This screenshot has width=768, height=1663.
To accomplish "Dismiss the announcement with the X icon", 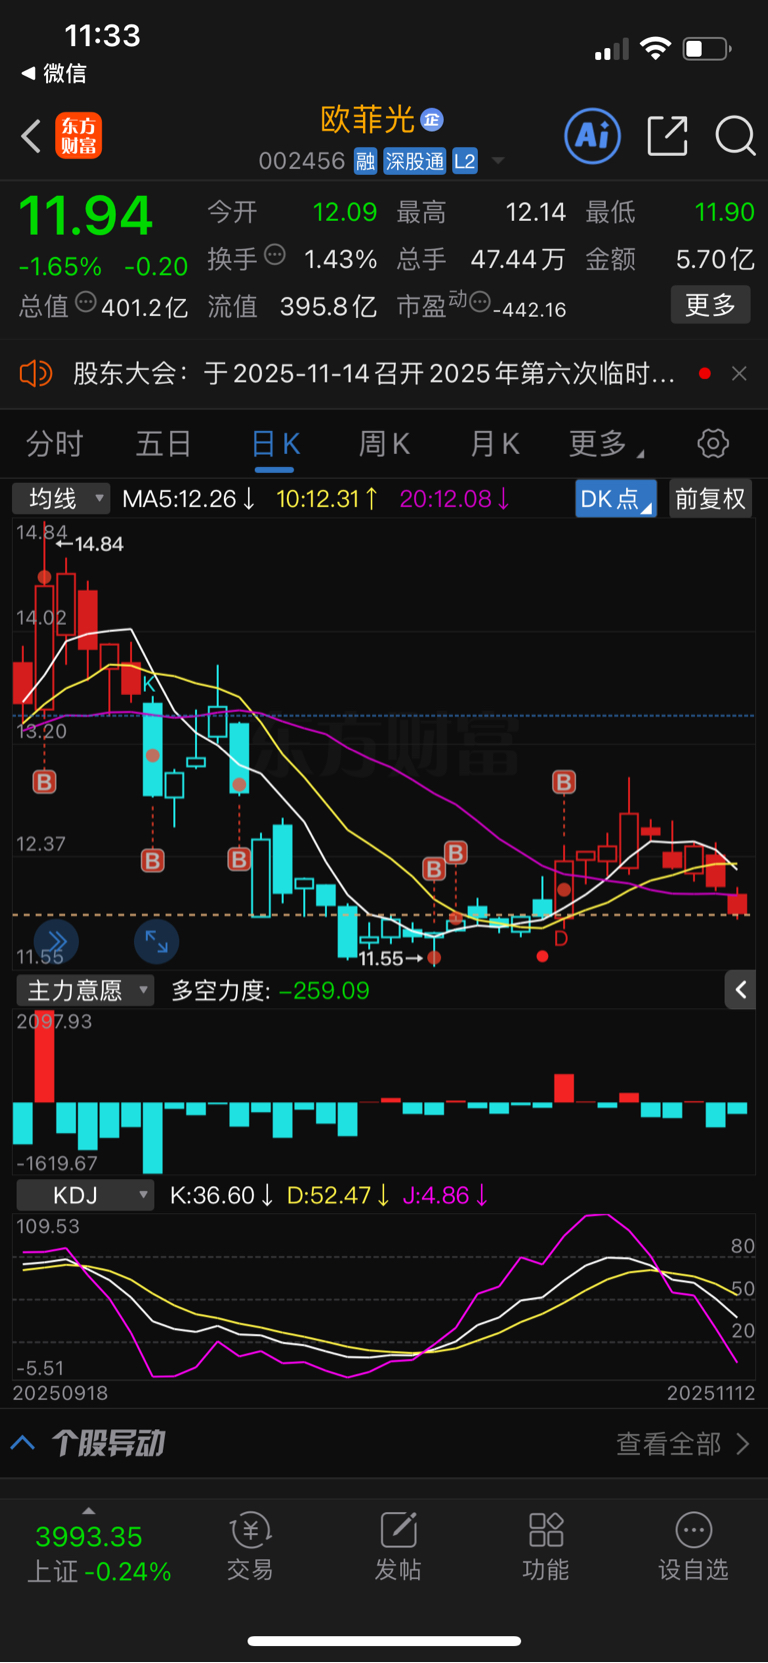I will 739,373.
